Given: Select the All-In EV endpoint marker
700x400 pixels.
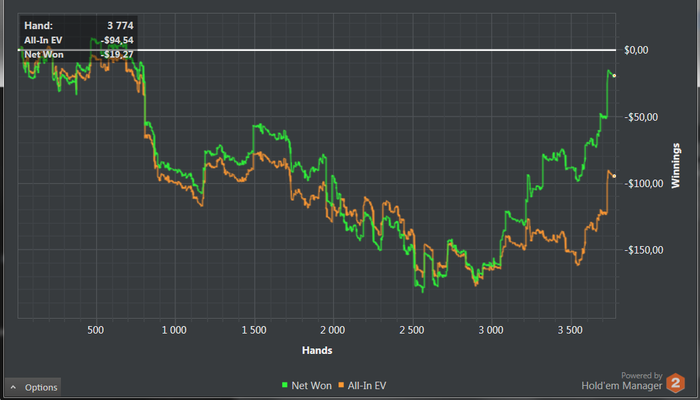Looking at the screenshot, I should pos(614,176).
